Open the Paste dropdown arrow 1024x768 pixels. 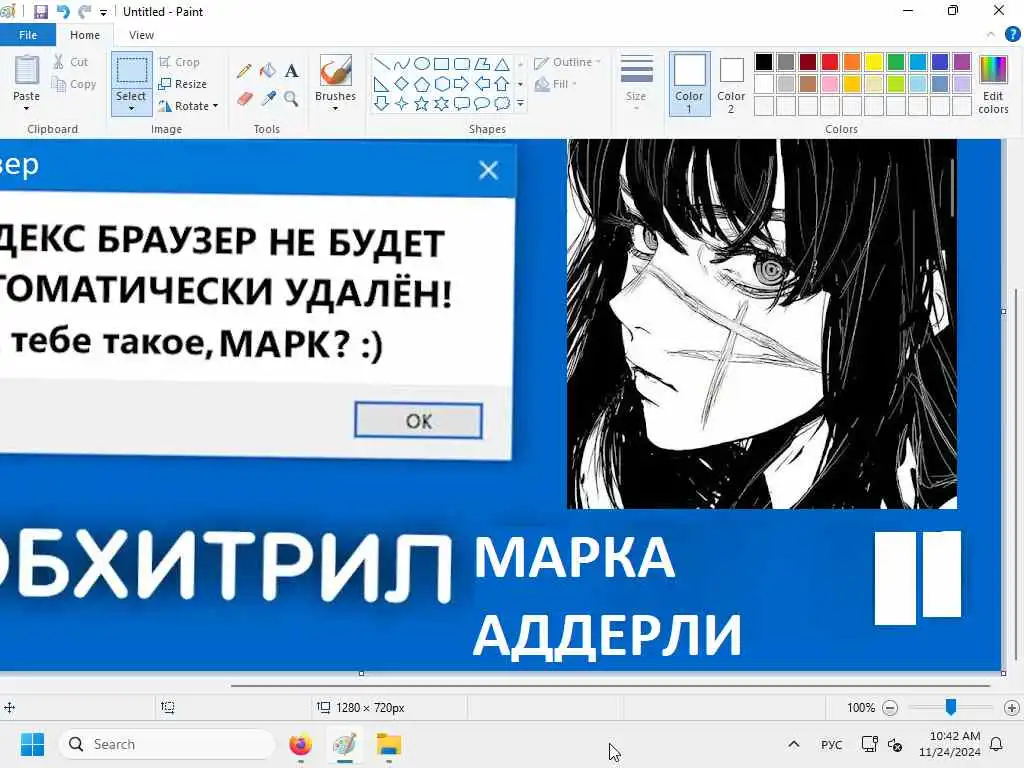coord(27,108)
